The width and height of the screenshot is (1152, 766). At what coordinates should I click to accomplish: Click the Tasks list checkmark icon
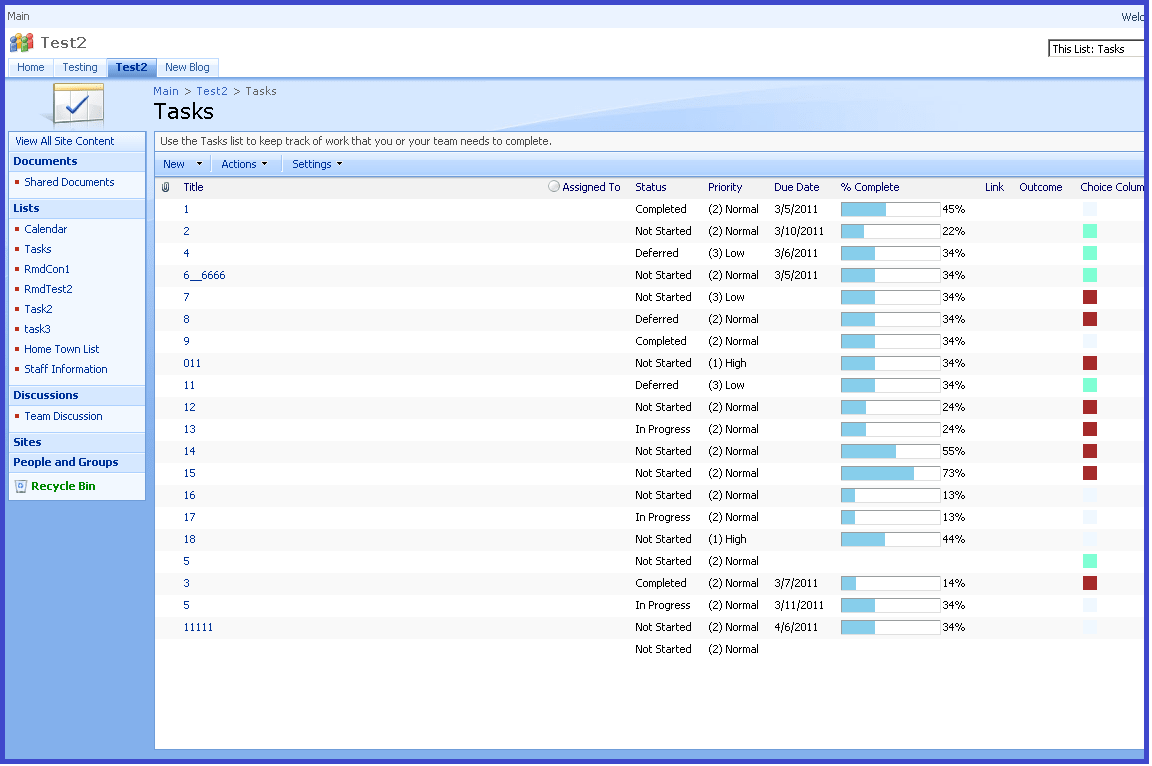pyautogui.click(x=78, y=106)
